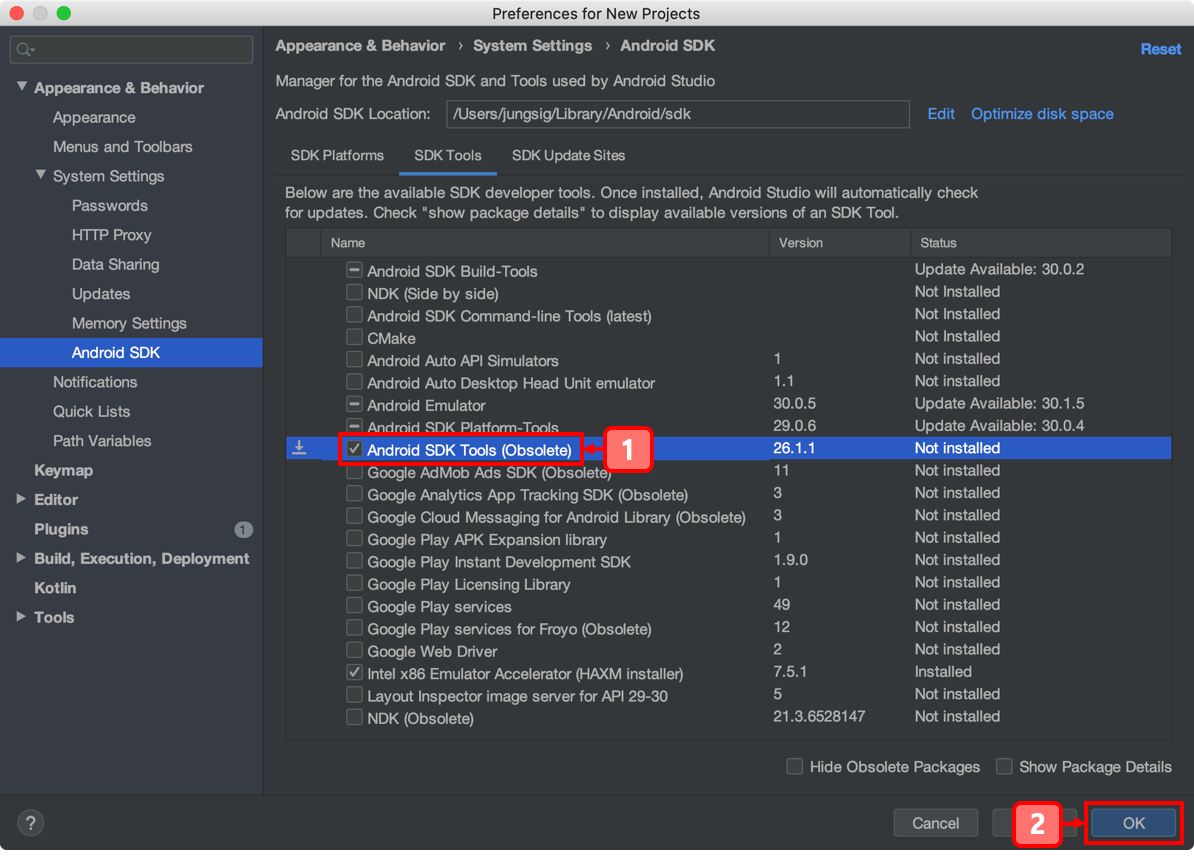Collapse System Settings tree arrow
1194x858 pixels.
[x=40, y=175]
